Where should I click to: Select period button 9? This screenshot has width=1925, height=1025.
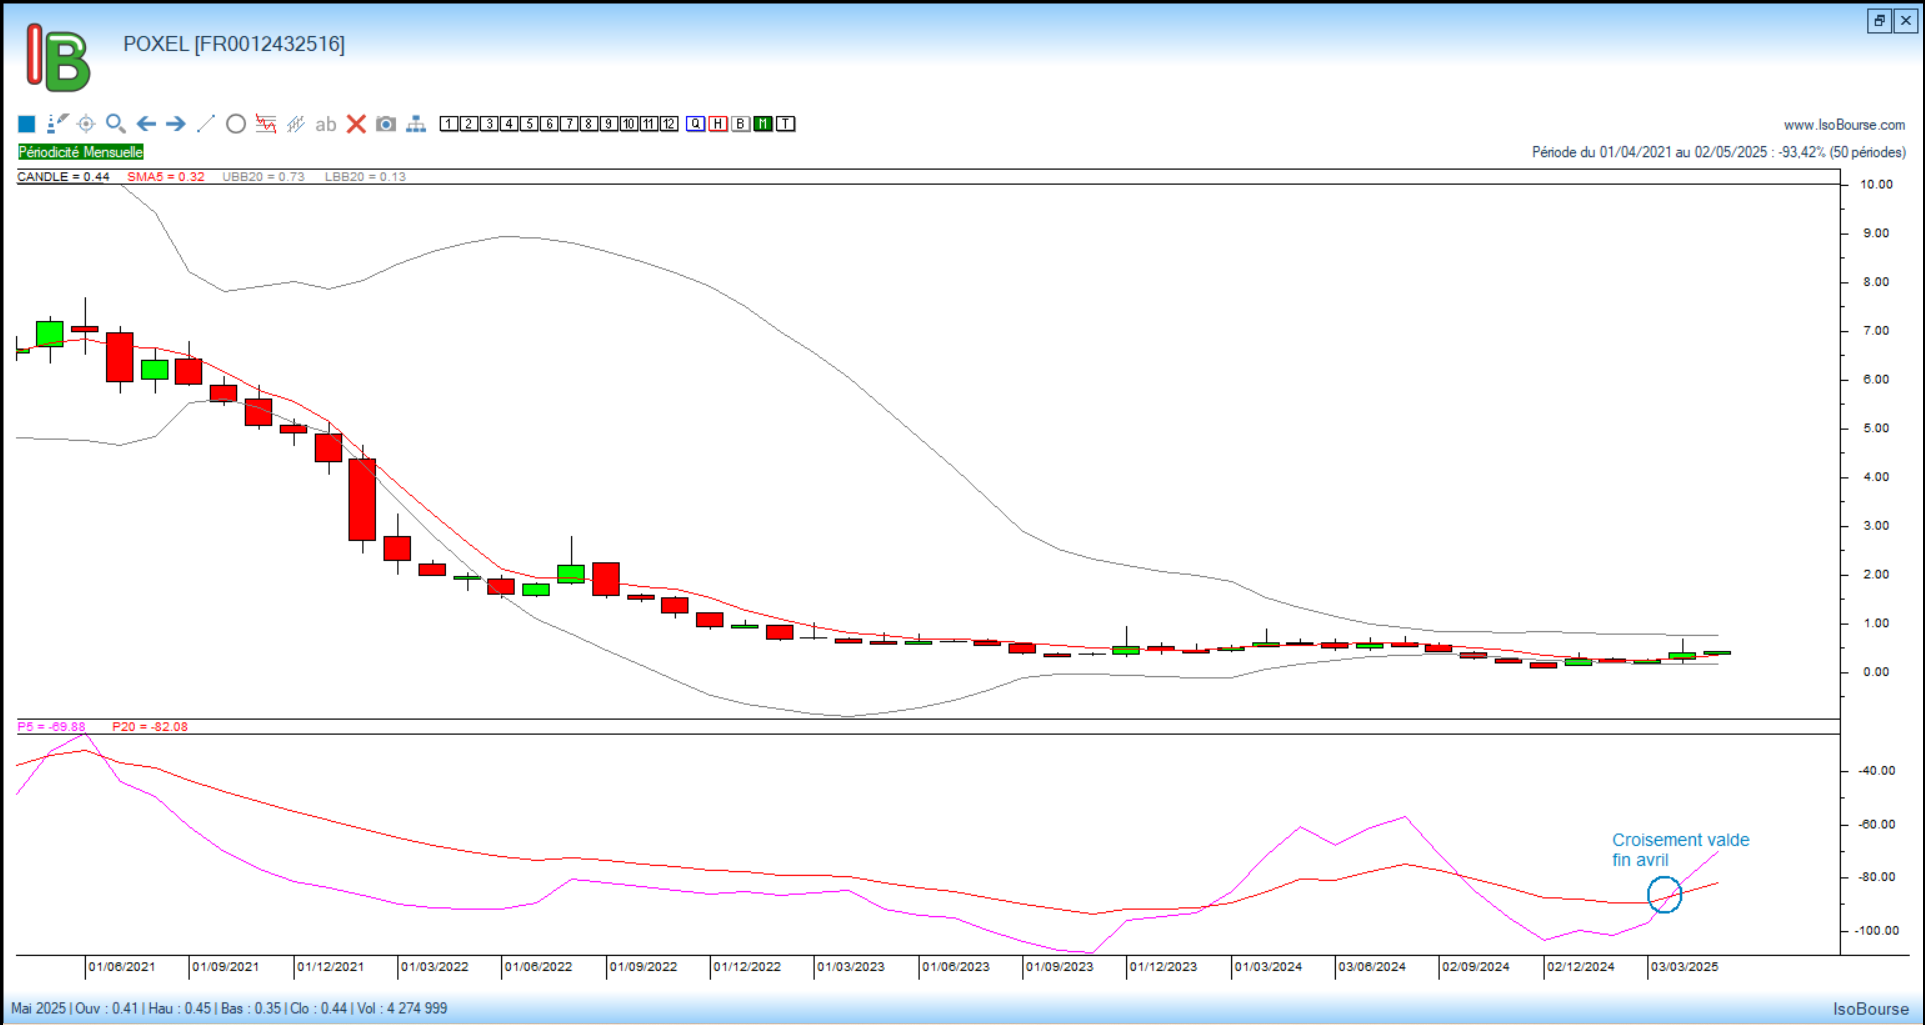609,124
